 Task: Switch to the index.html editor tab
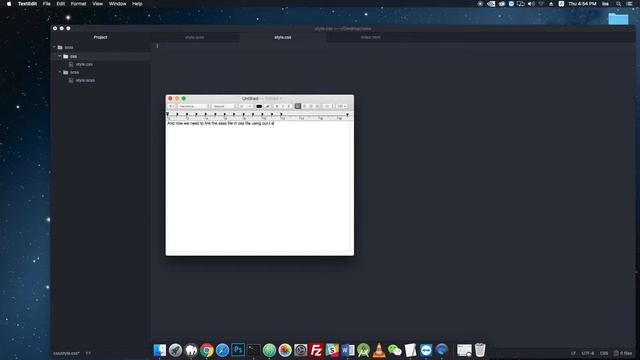tap(371, 37)
